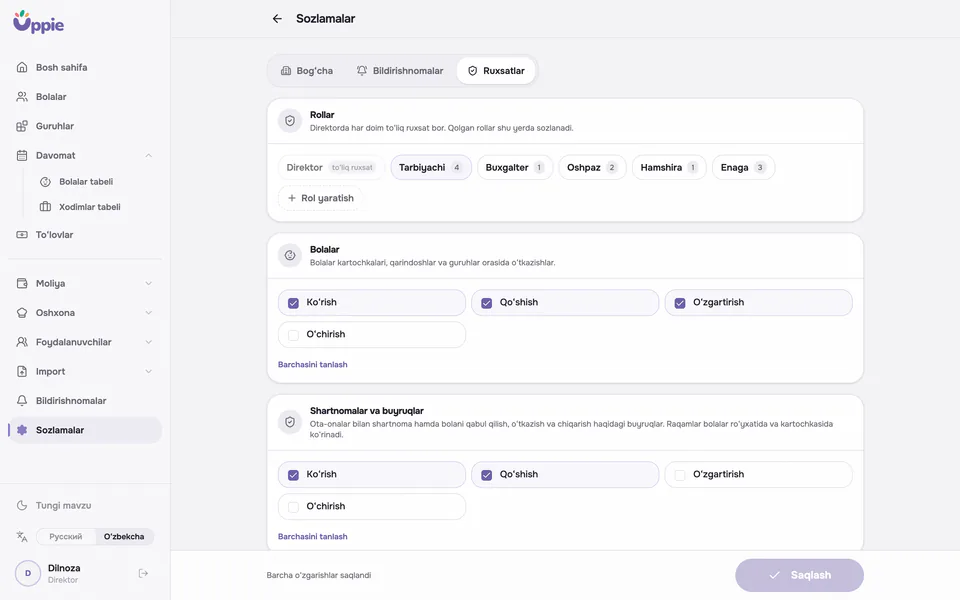Click Barchasini tanlash under Bolalar
This screenshot has height=600, width=960.
click(x=313, y=365)
